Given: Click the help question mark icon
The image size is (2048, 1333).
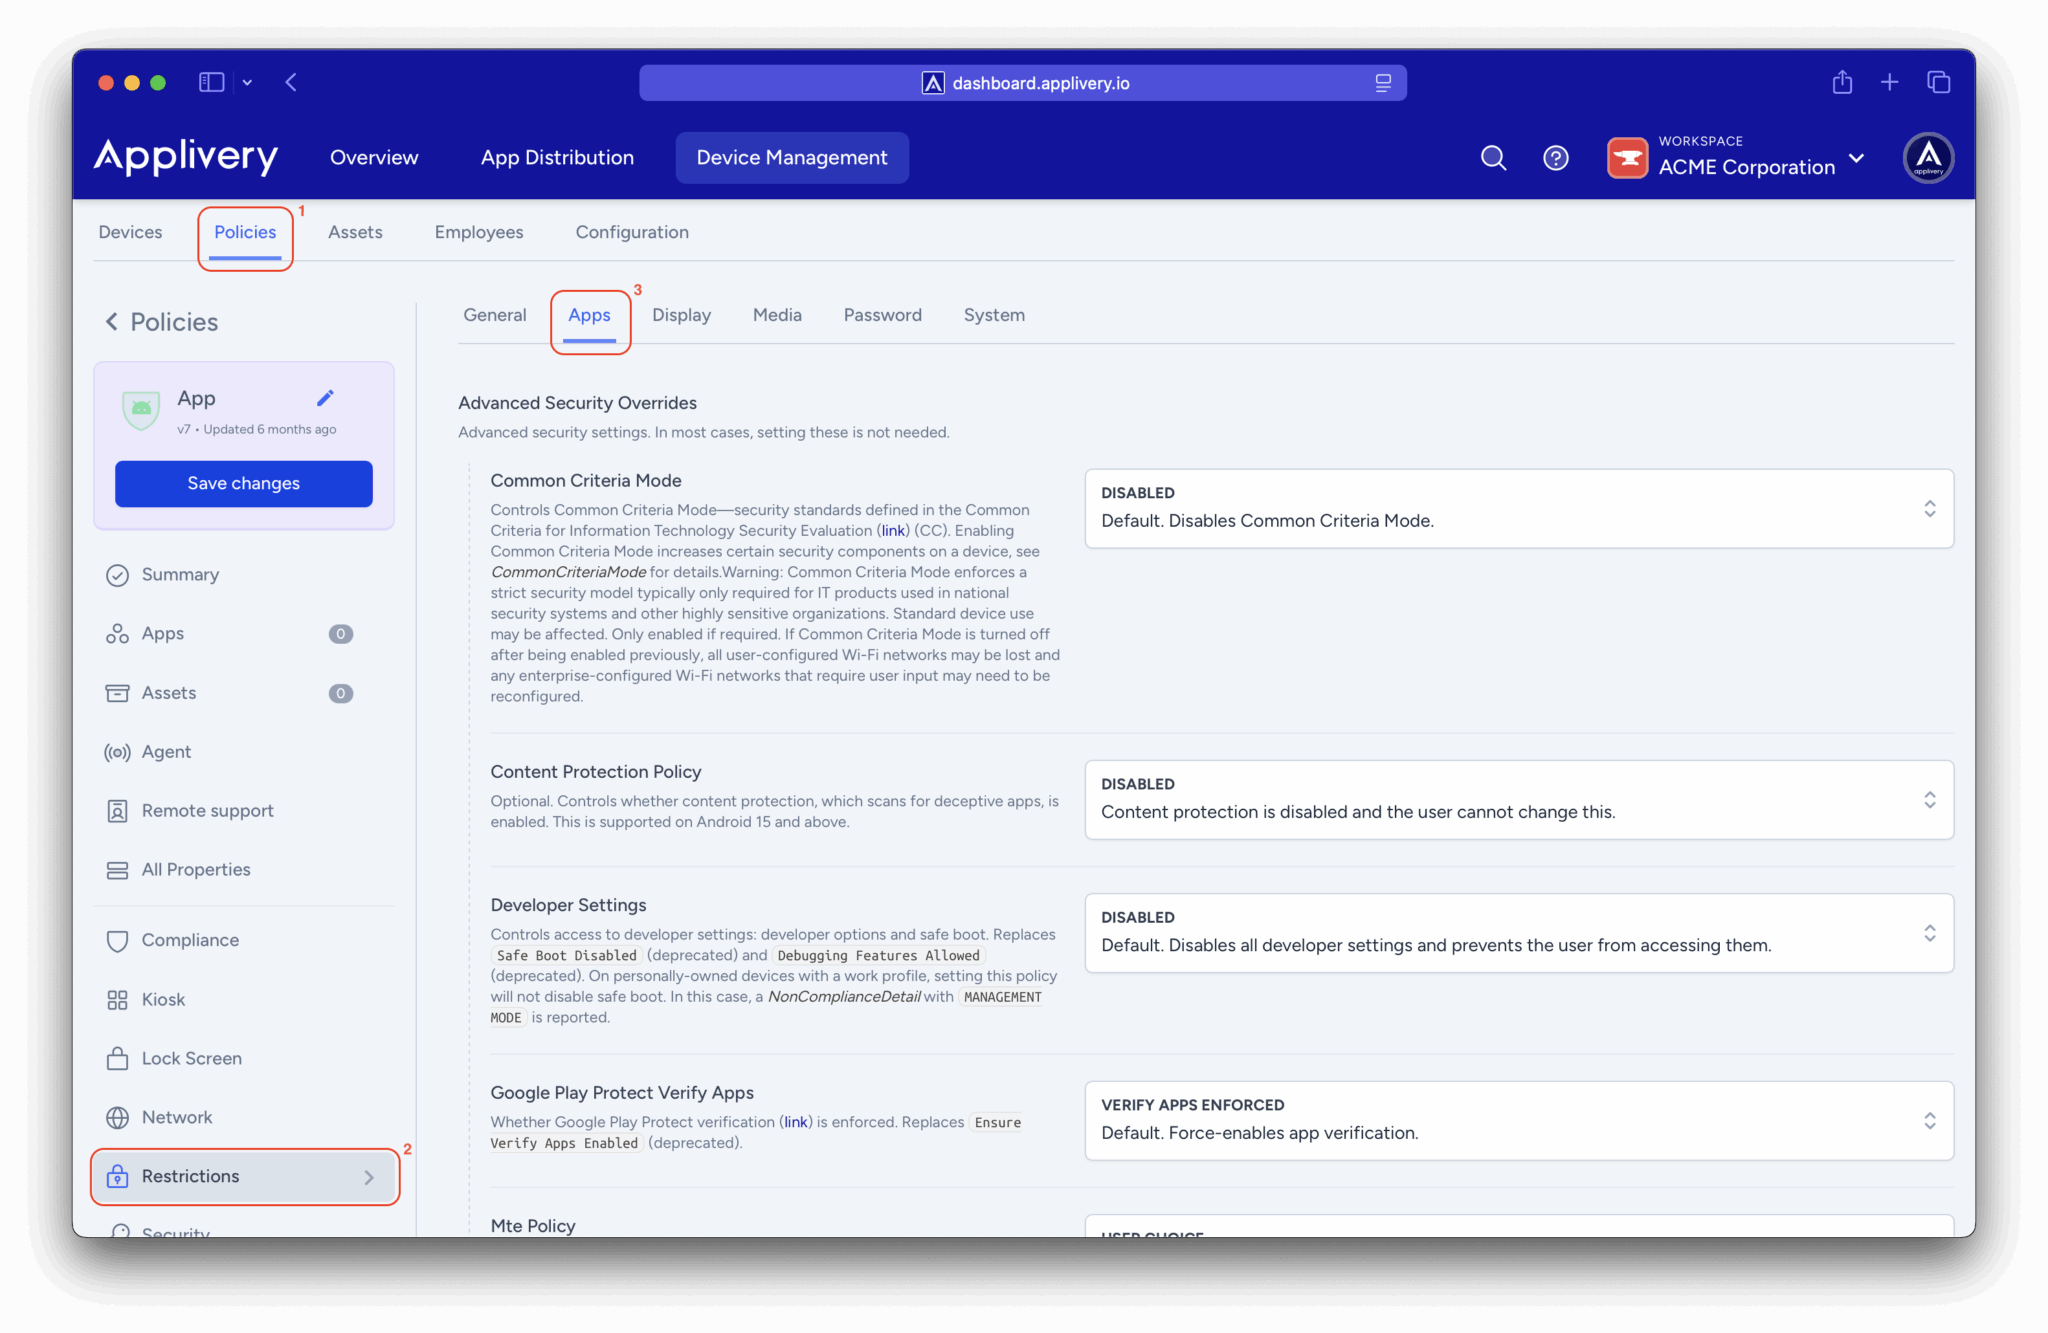Looking at the screenshot, I should point(1554,157).
